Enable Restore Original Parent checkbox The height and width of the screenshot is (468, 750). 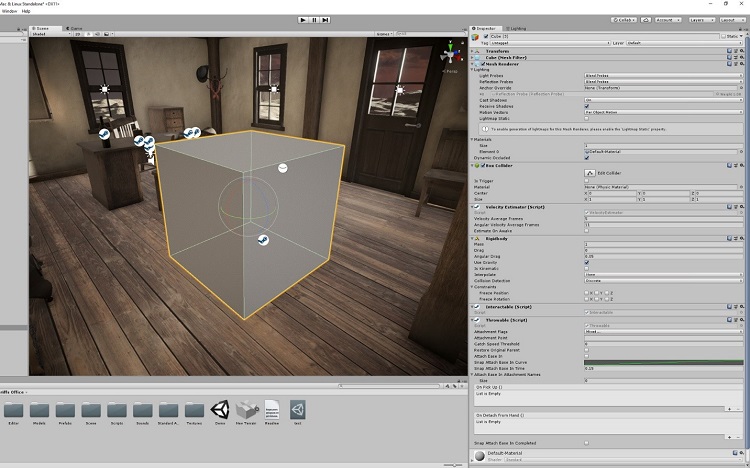point(587,350)
